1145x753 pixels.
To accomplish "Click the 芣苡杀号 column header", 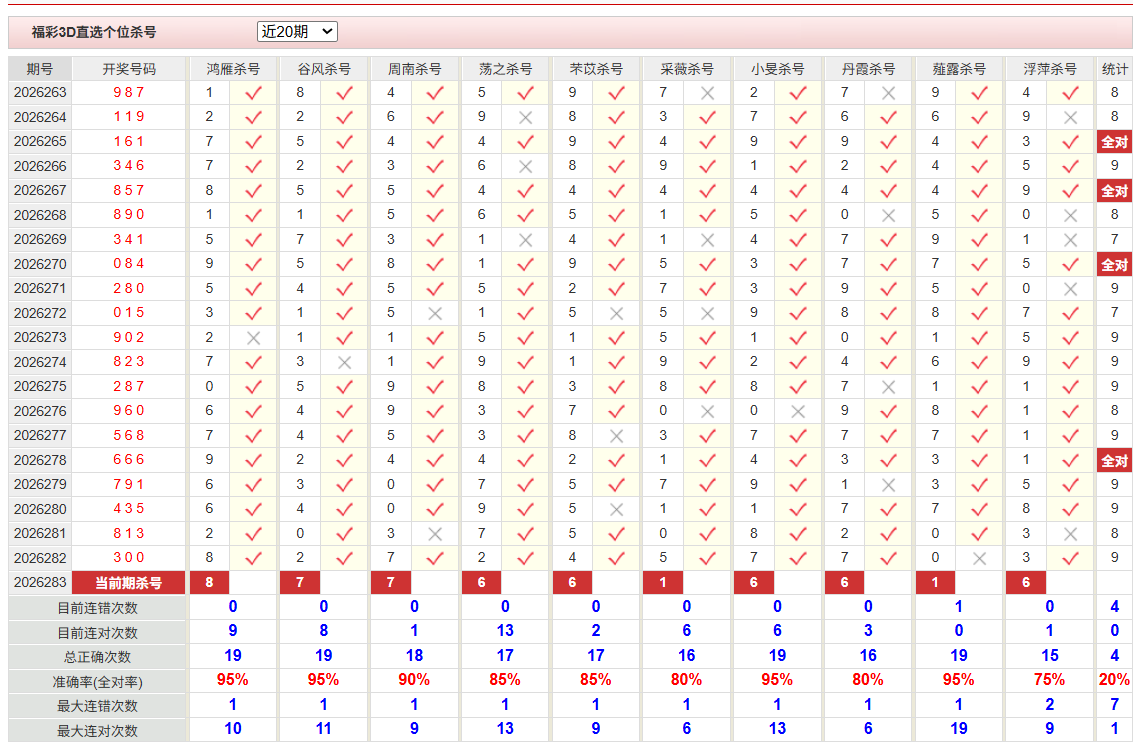I will [596, 69].
